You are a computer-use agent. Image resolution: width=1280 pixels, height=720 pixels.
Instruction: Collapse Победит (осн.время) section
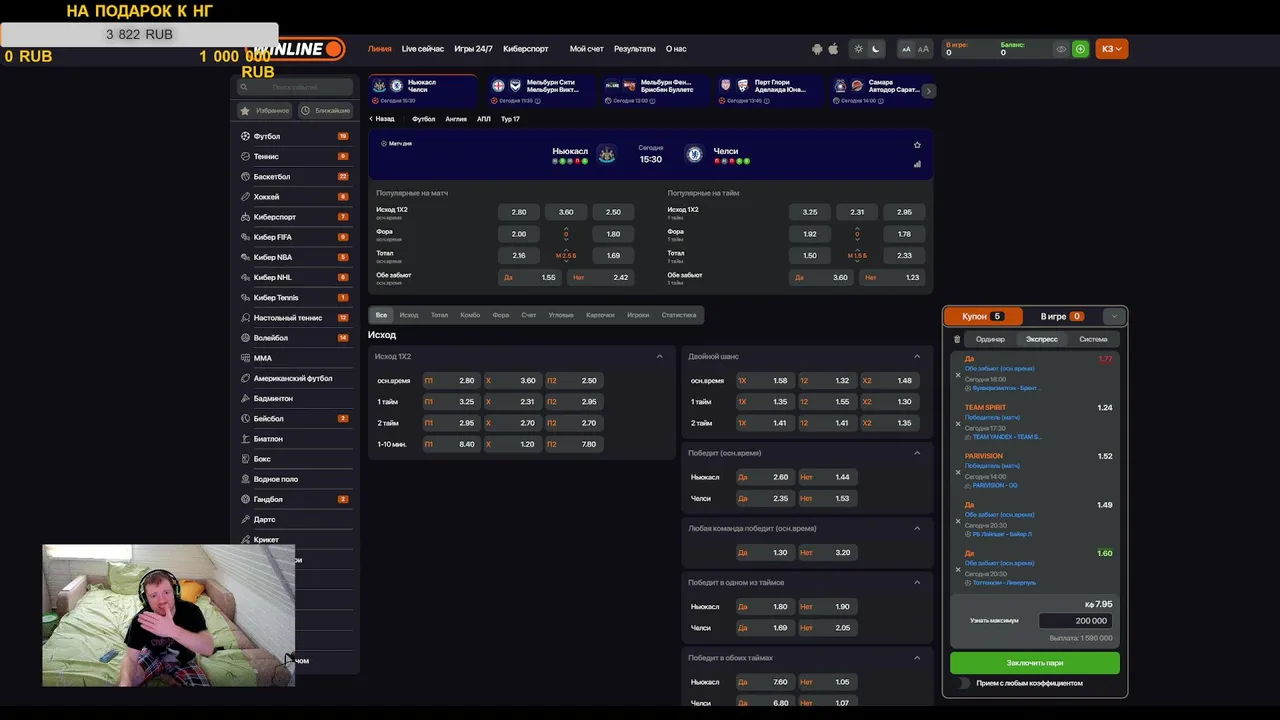917,453
